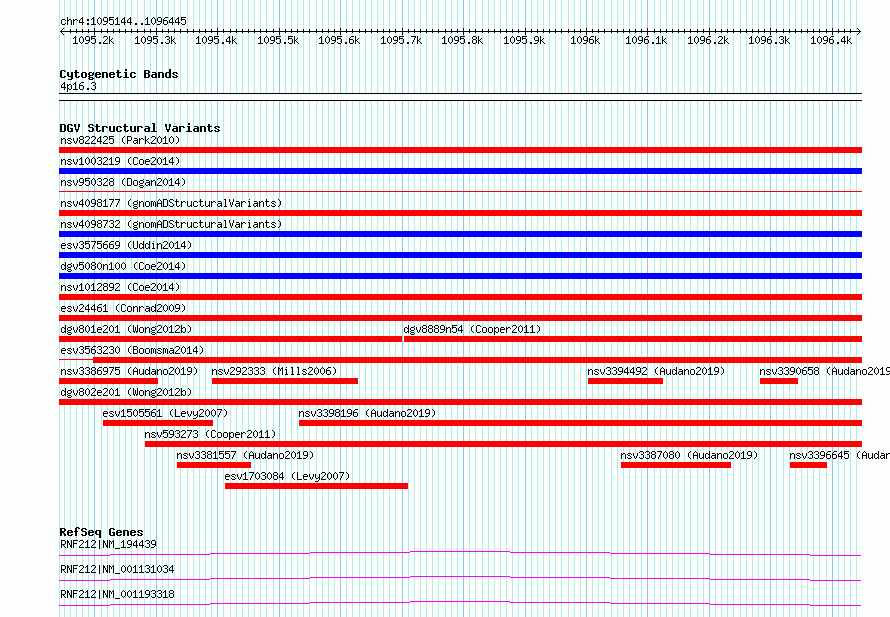This screenshot has height=617, width=890.
Task: Select nsv292333 (Mills2006) variant label
Action: [x=274, y=371]
